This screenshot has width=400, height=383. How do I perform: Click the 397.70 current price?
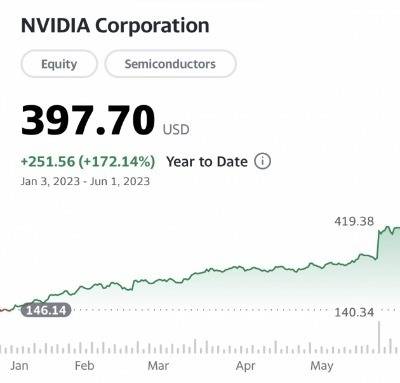[x=88, y=120]
